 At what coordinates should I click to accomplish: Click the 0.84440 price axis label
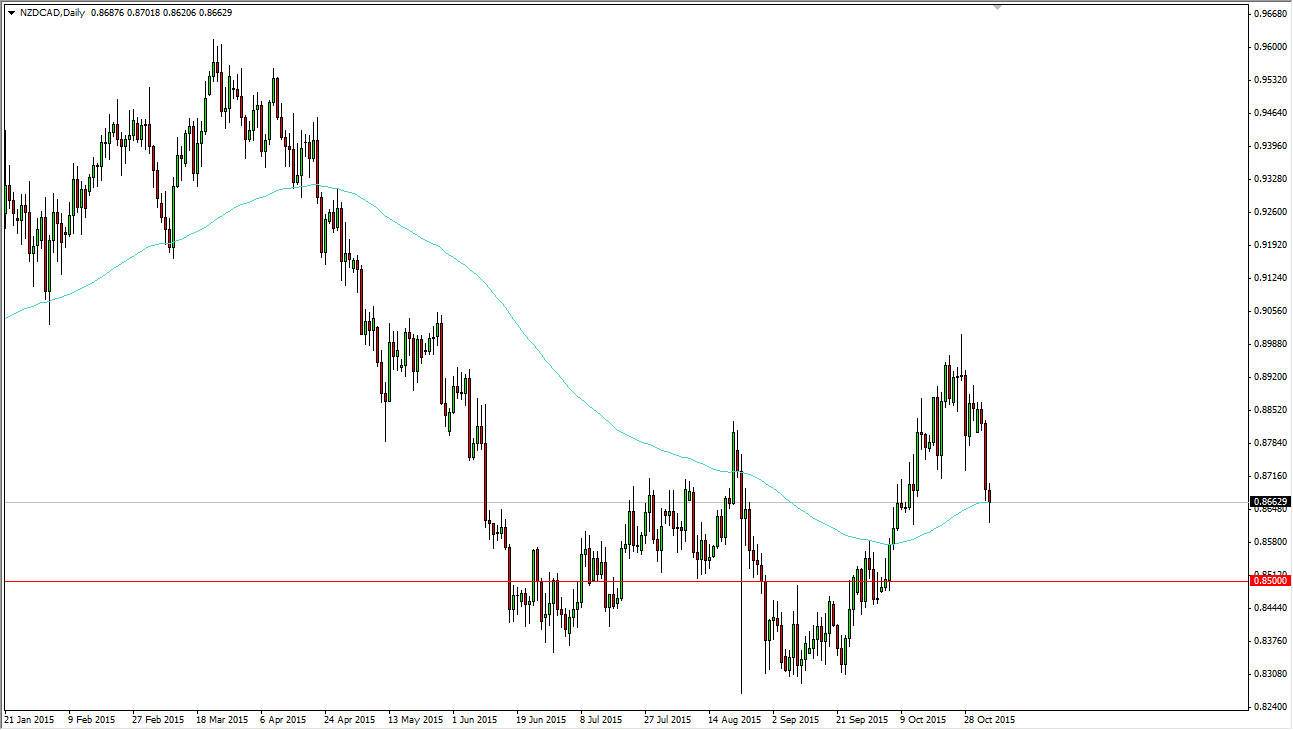pos(1268,608)
